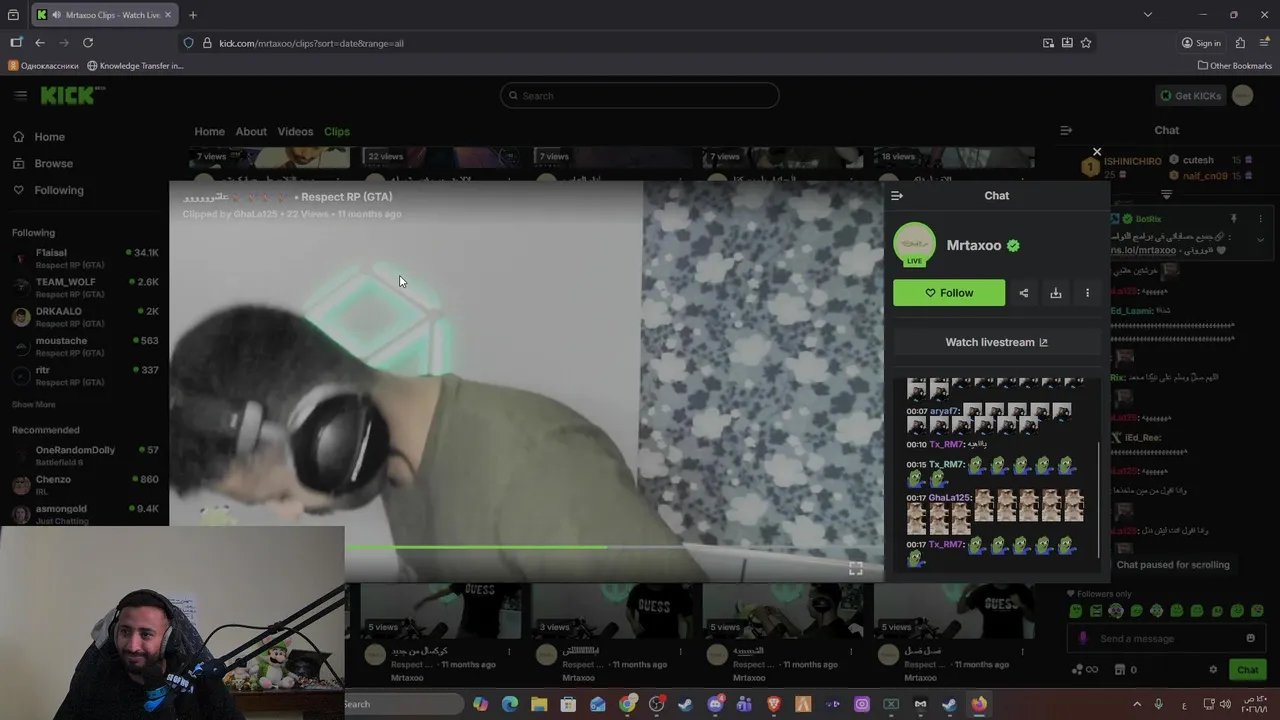Go back with the browser back arrow
Viewport: 1280px width, 720px height.
tap(40, 43)
